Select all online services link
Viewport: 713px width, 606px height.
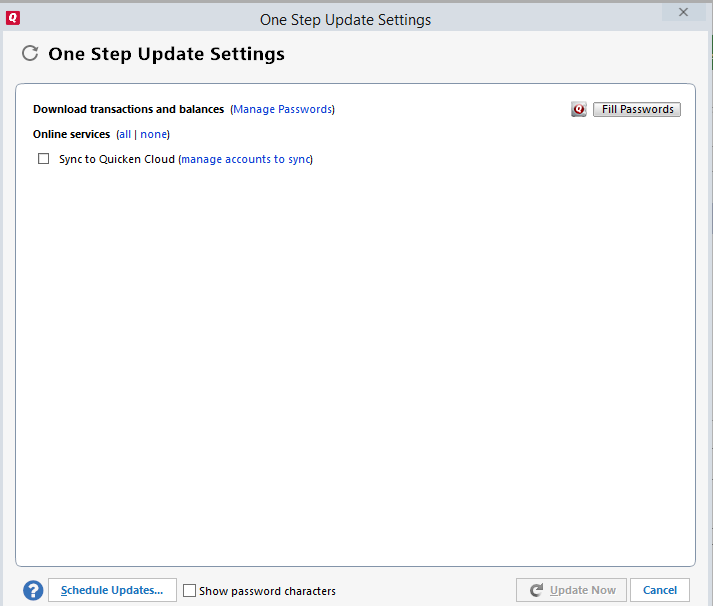pyautogui.click(x=125, y=134)
